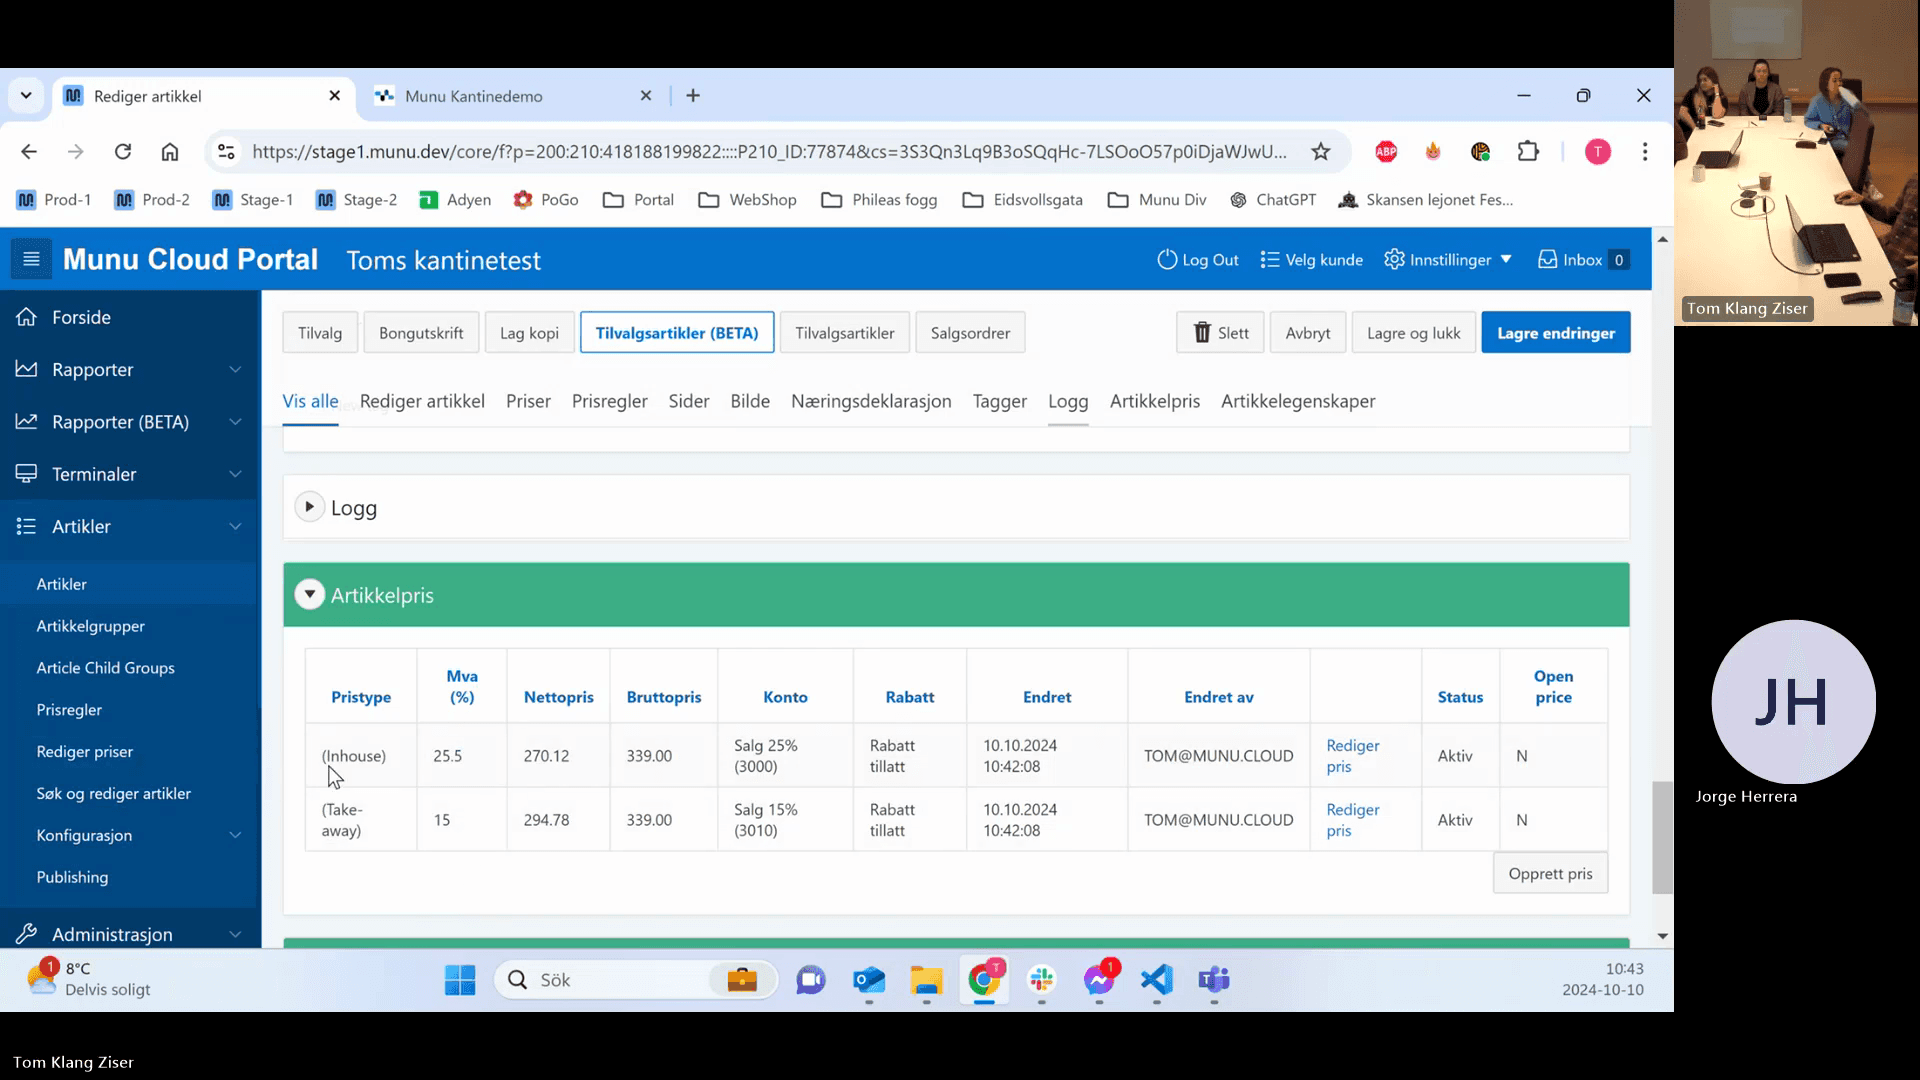
Task: Open the Chrome profile avatar T
Action: coord(1598,152)
